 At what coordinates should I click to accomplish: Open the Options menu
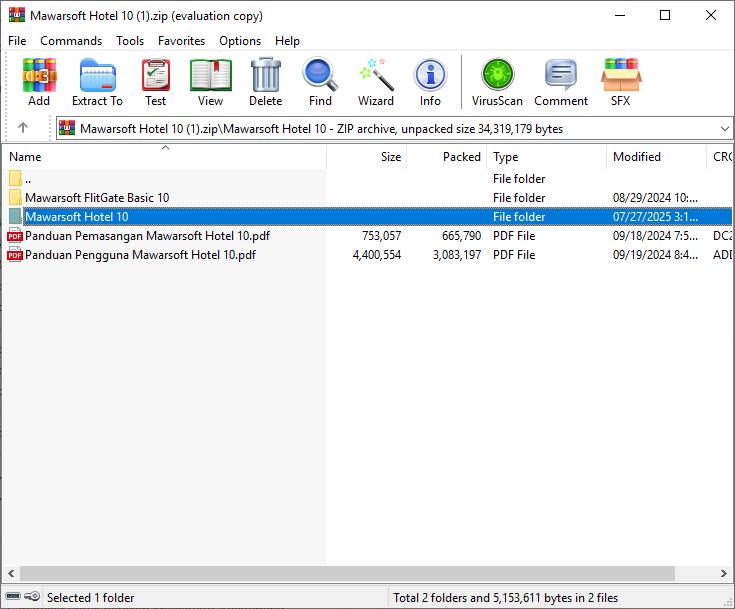(240, 41)
